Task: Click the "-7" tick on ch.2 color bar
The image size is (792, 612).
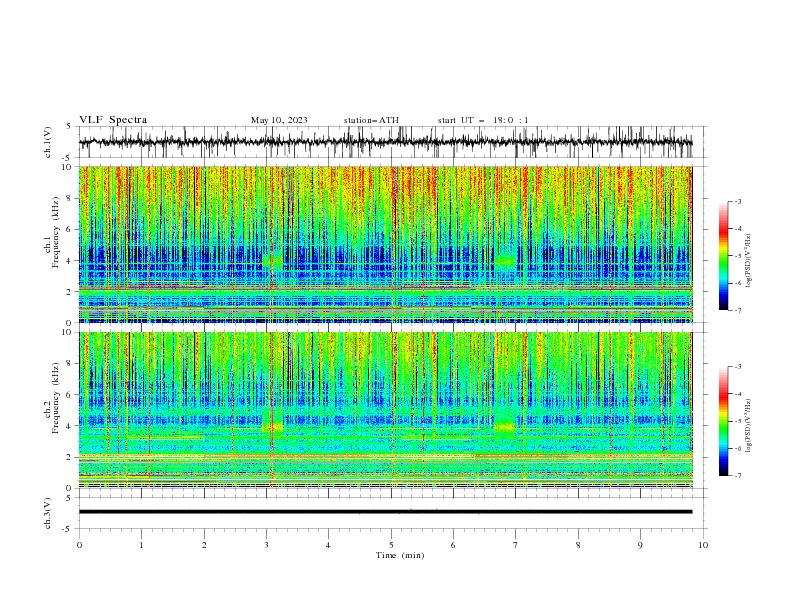Action: click(738, 475)
